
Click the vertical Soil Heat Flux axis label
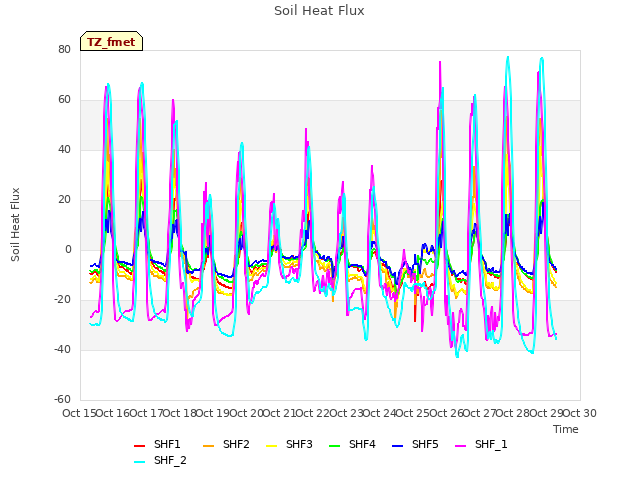15,224
